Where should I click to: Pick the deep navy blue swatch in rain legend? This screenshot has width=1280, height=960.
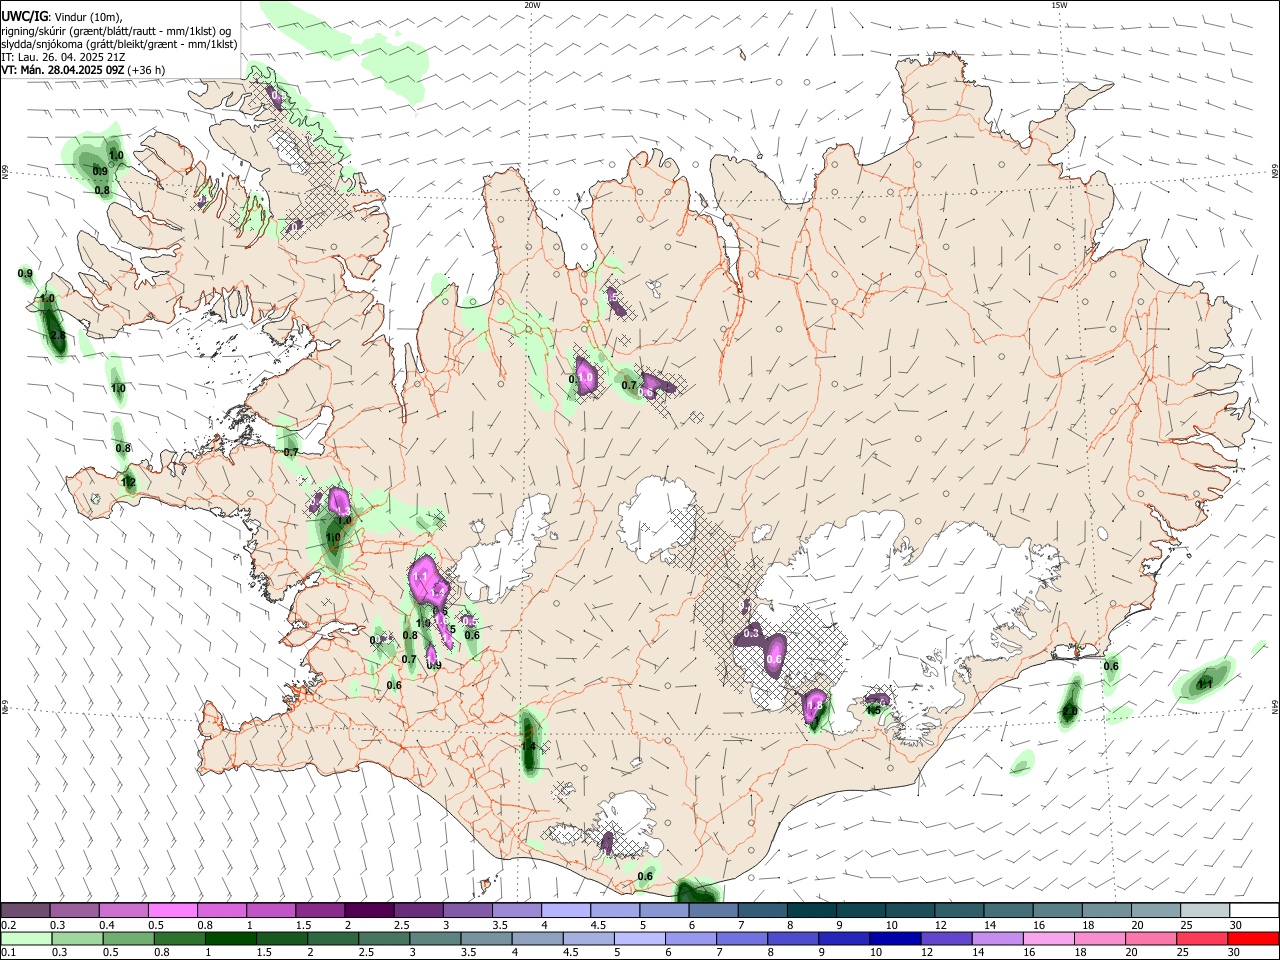point(894,938)
